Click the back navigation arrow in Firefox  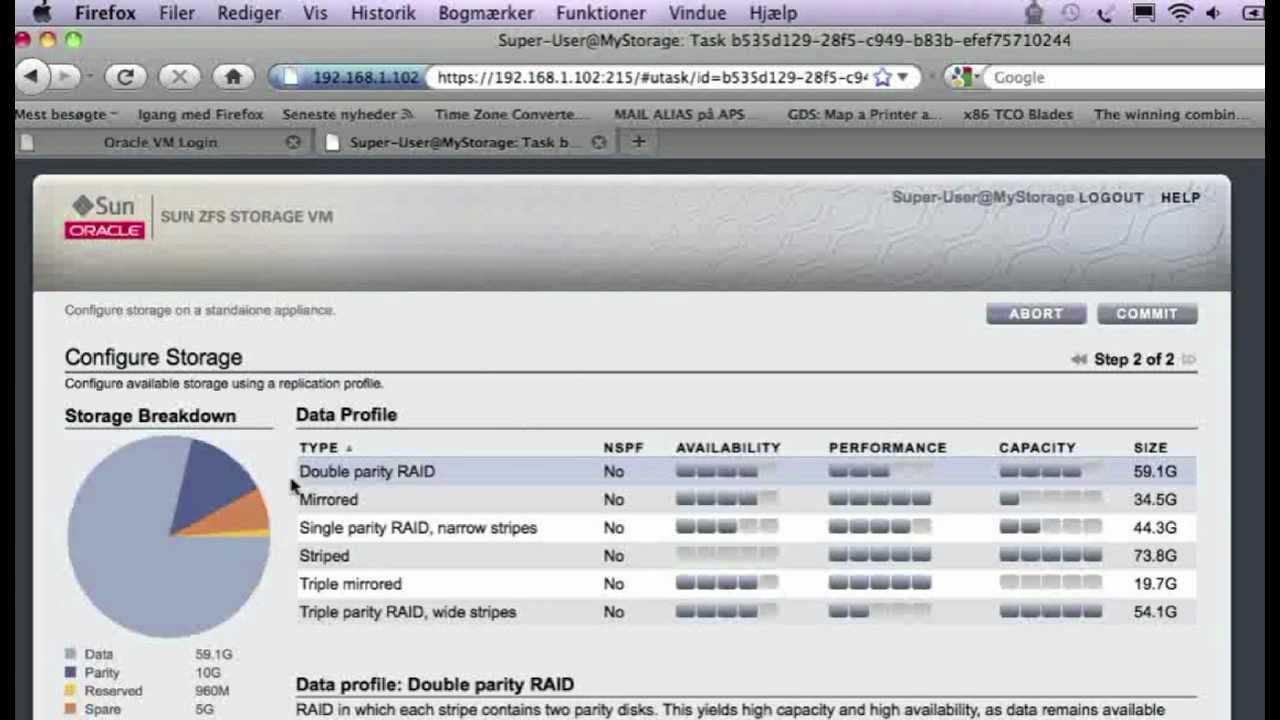33,76
